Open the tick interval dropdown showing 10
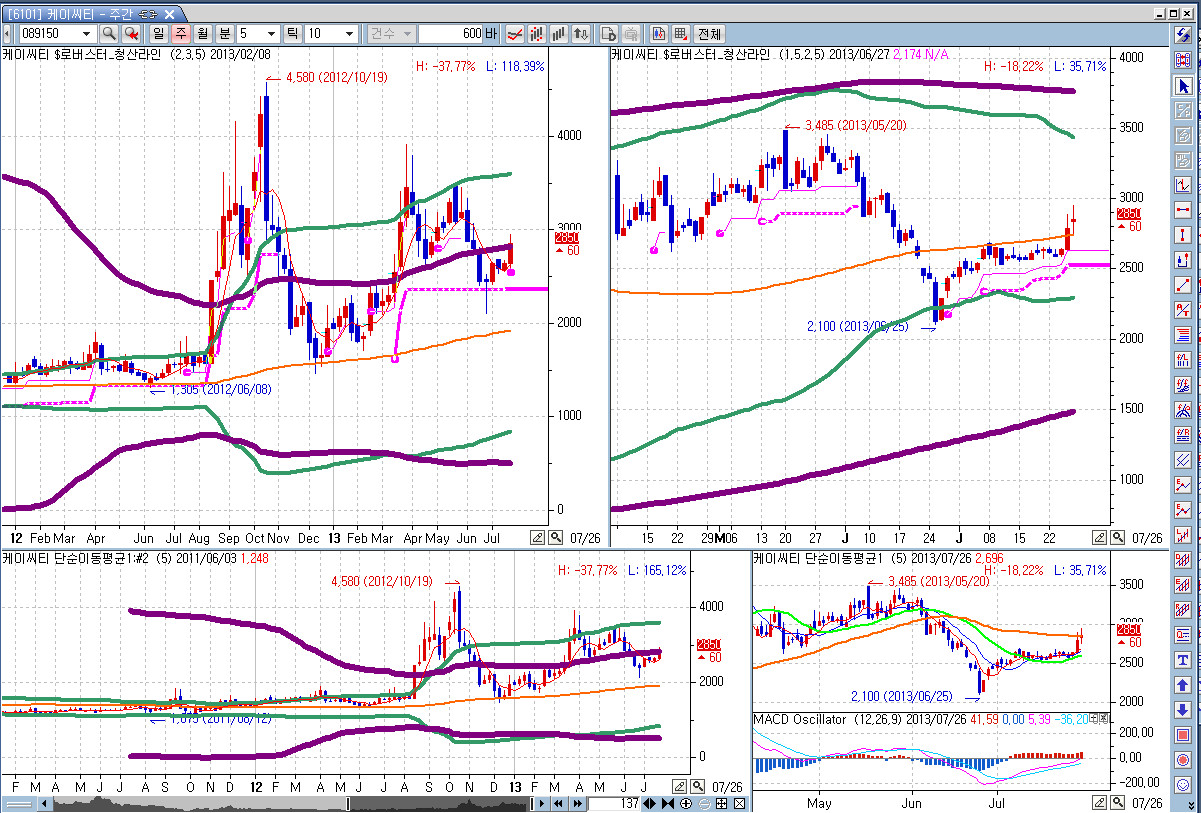 pyautogui.click(x=349, y=33)
